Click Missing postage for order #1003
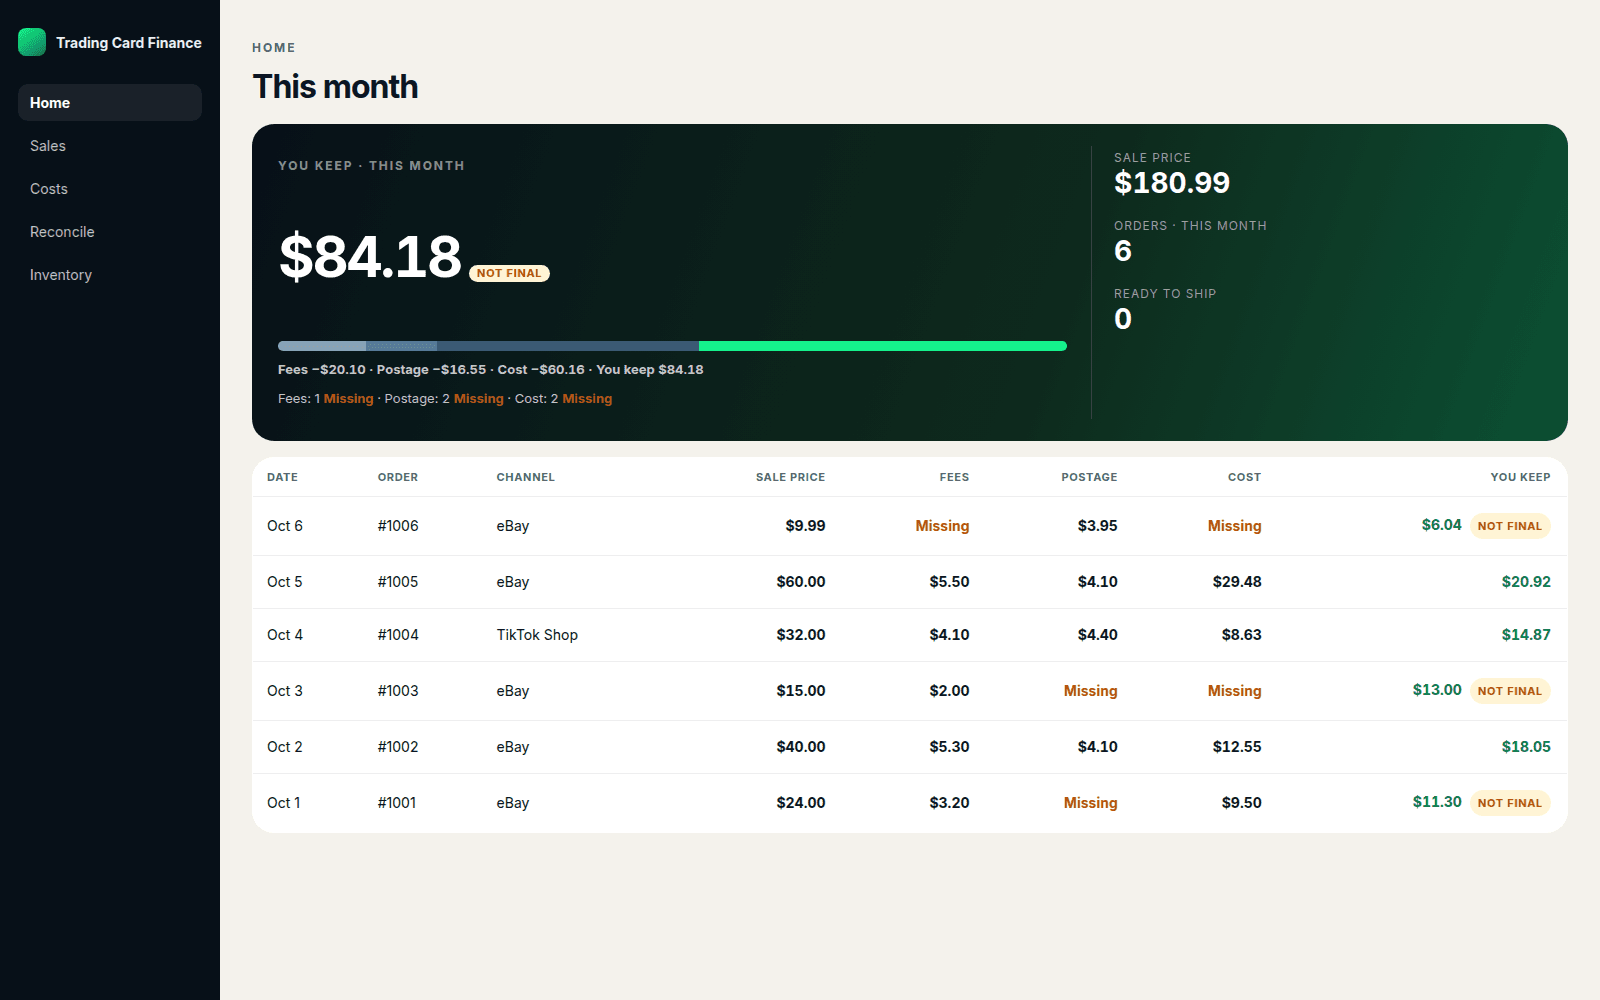1600x1000 pixels. [1090, 691]
